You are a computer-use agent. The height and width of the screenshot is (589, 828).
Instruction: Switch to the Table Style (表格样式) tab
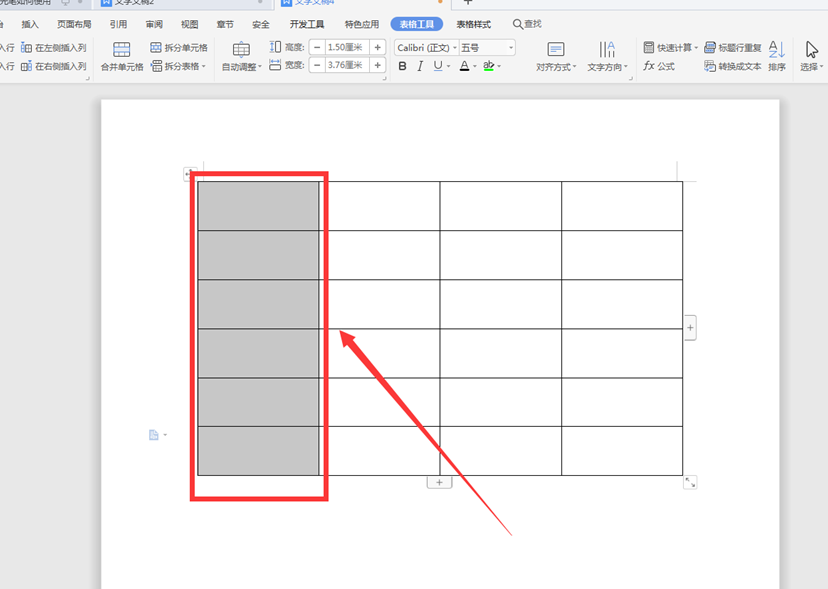(474, 24)
